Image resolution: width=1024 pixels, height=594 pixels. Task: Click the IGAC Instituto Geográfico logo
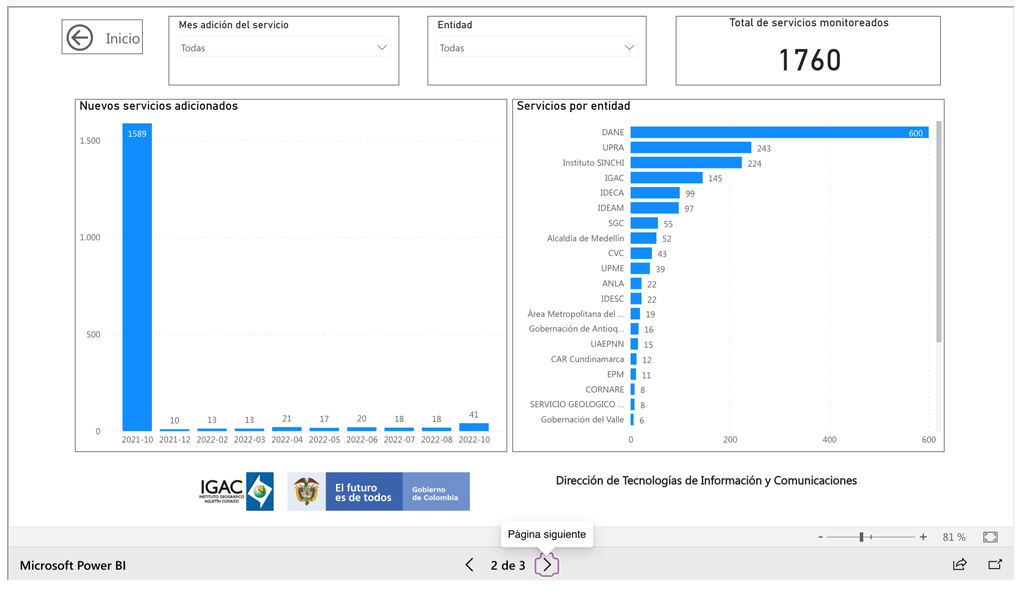[235, 490]
